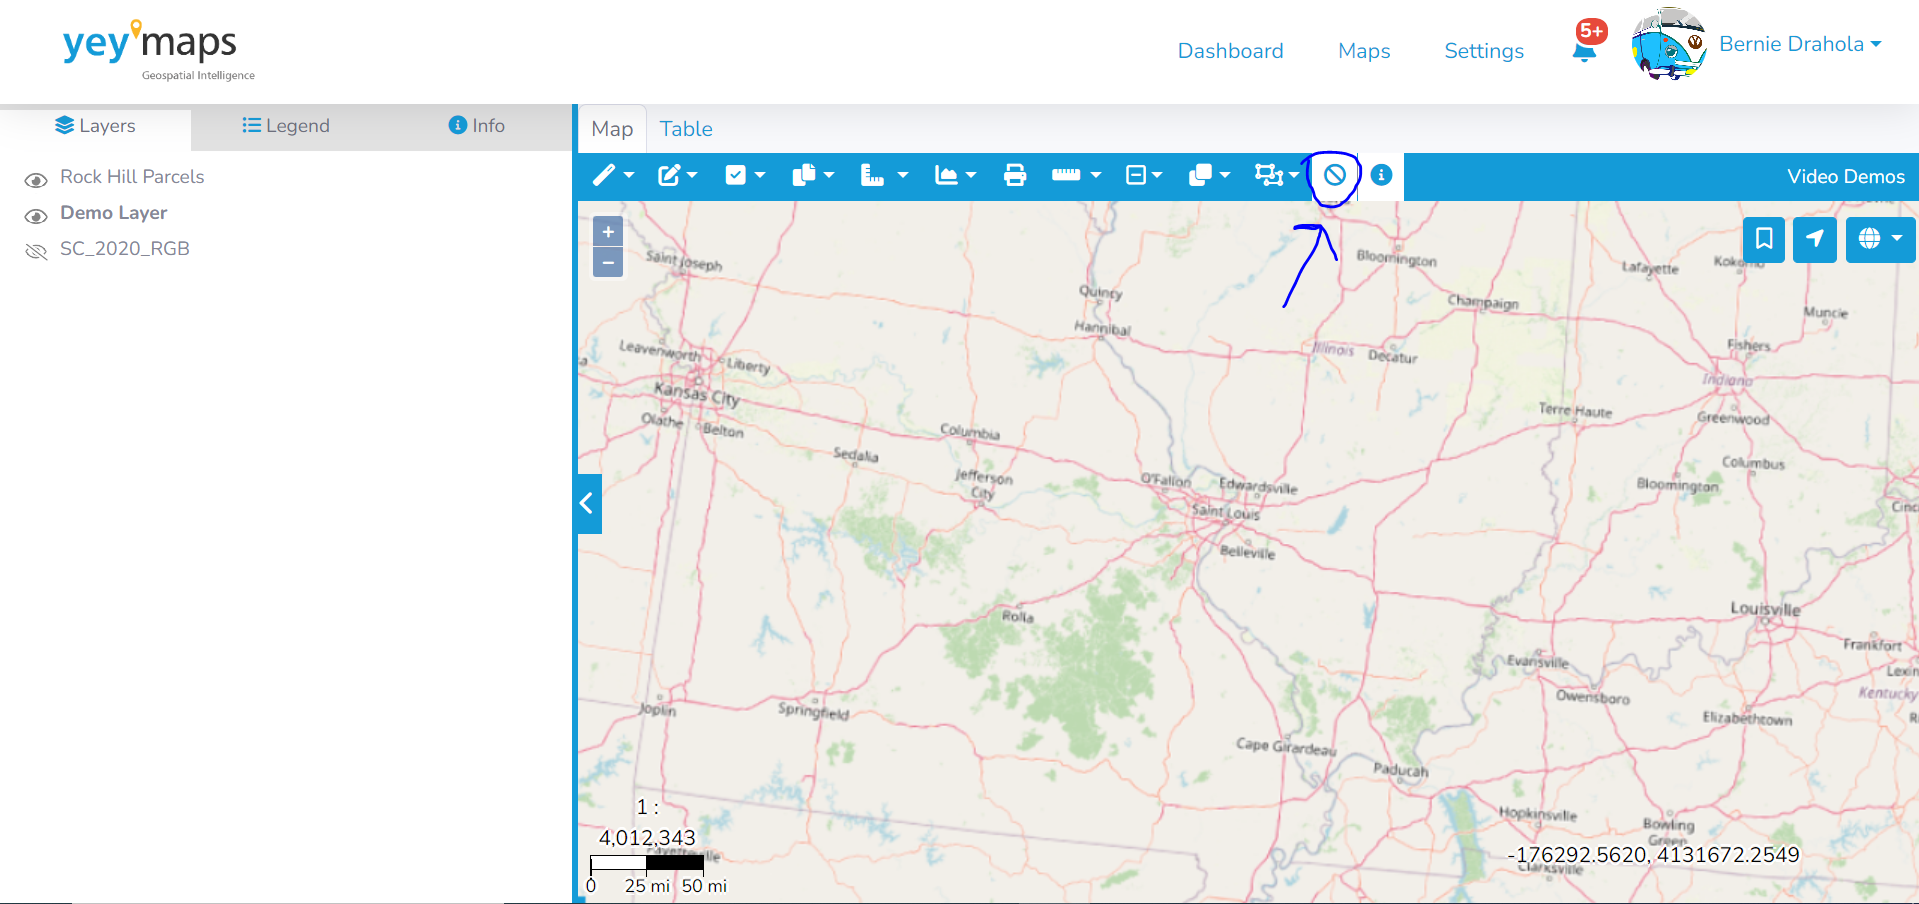This screenshot has height=904, width=1919.
Task: Click the info icon in the map toolbar
Action: click(1381, 175)
